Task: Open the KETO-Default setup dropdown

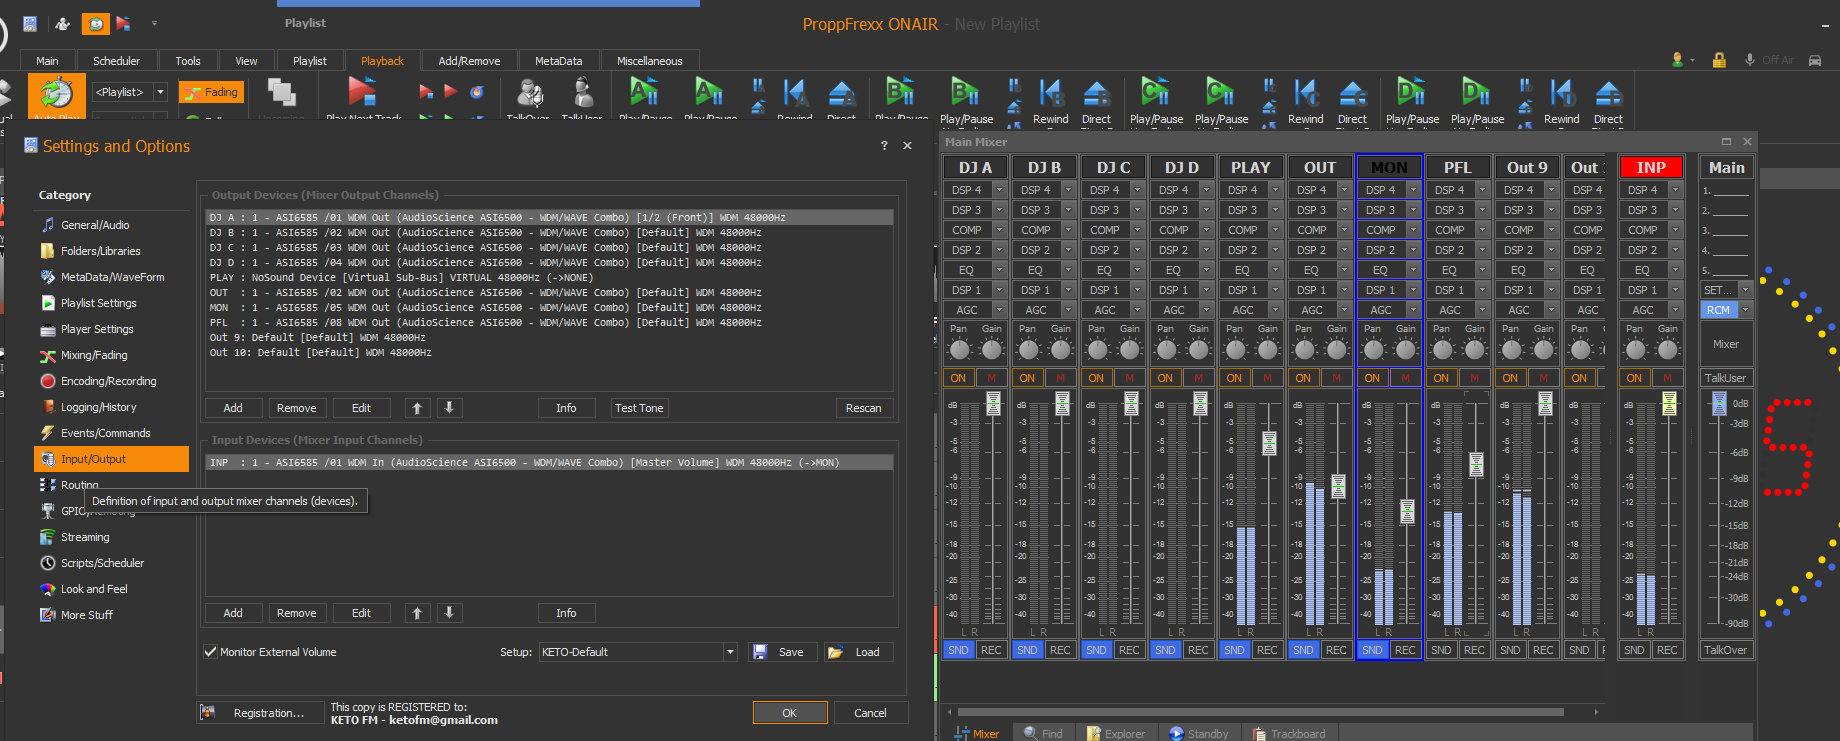Action: tap(730, 652)
